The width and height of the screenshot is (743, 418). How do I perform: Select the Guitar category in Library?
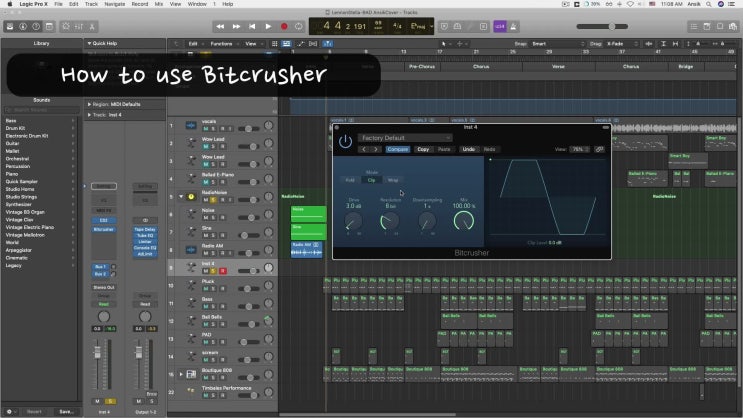point(12,144)
